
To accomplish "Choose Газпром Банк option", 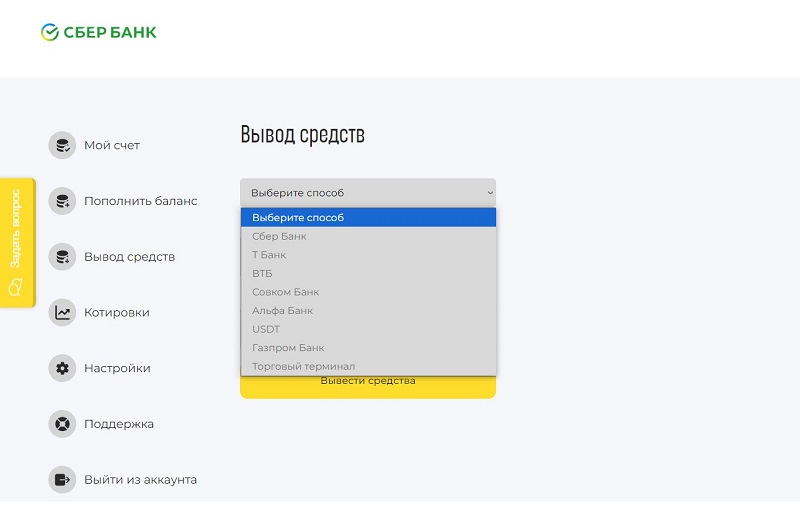I will point(368,348).
